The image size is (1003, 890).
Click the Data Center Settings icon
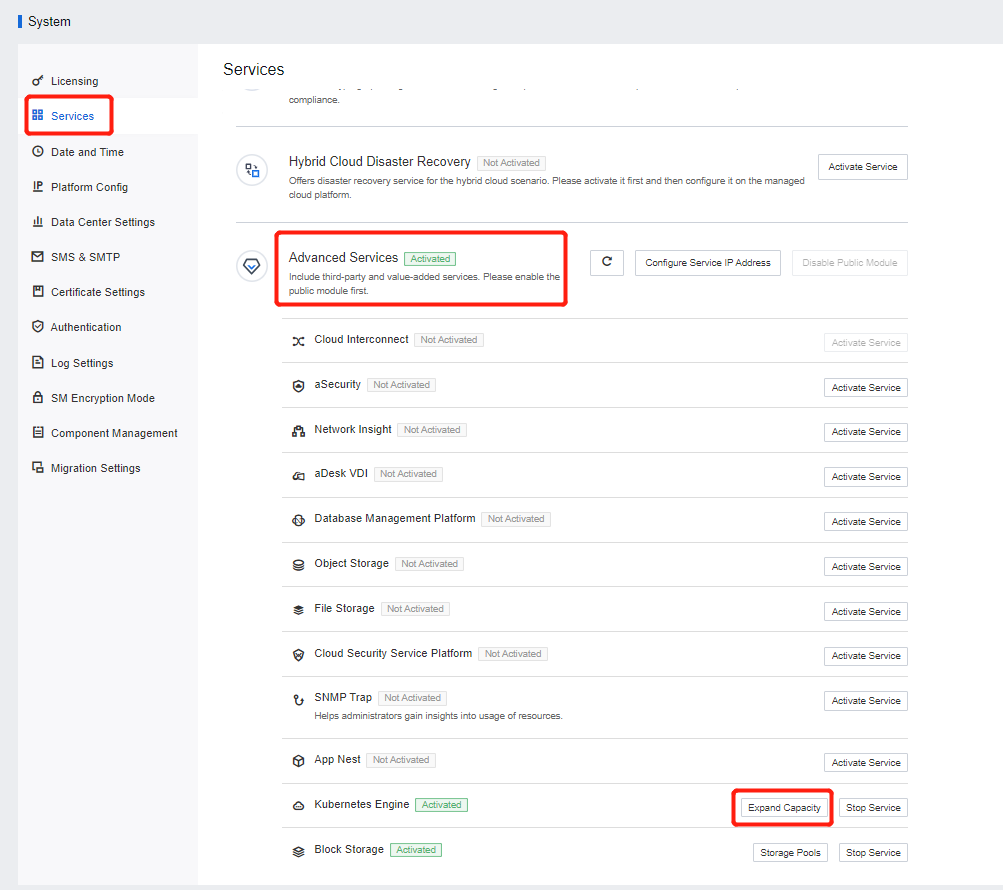38,221
